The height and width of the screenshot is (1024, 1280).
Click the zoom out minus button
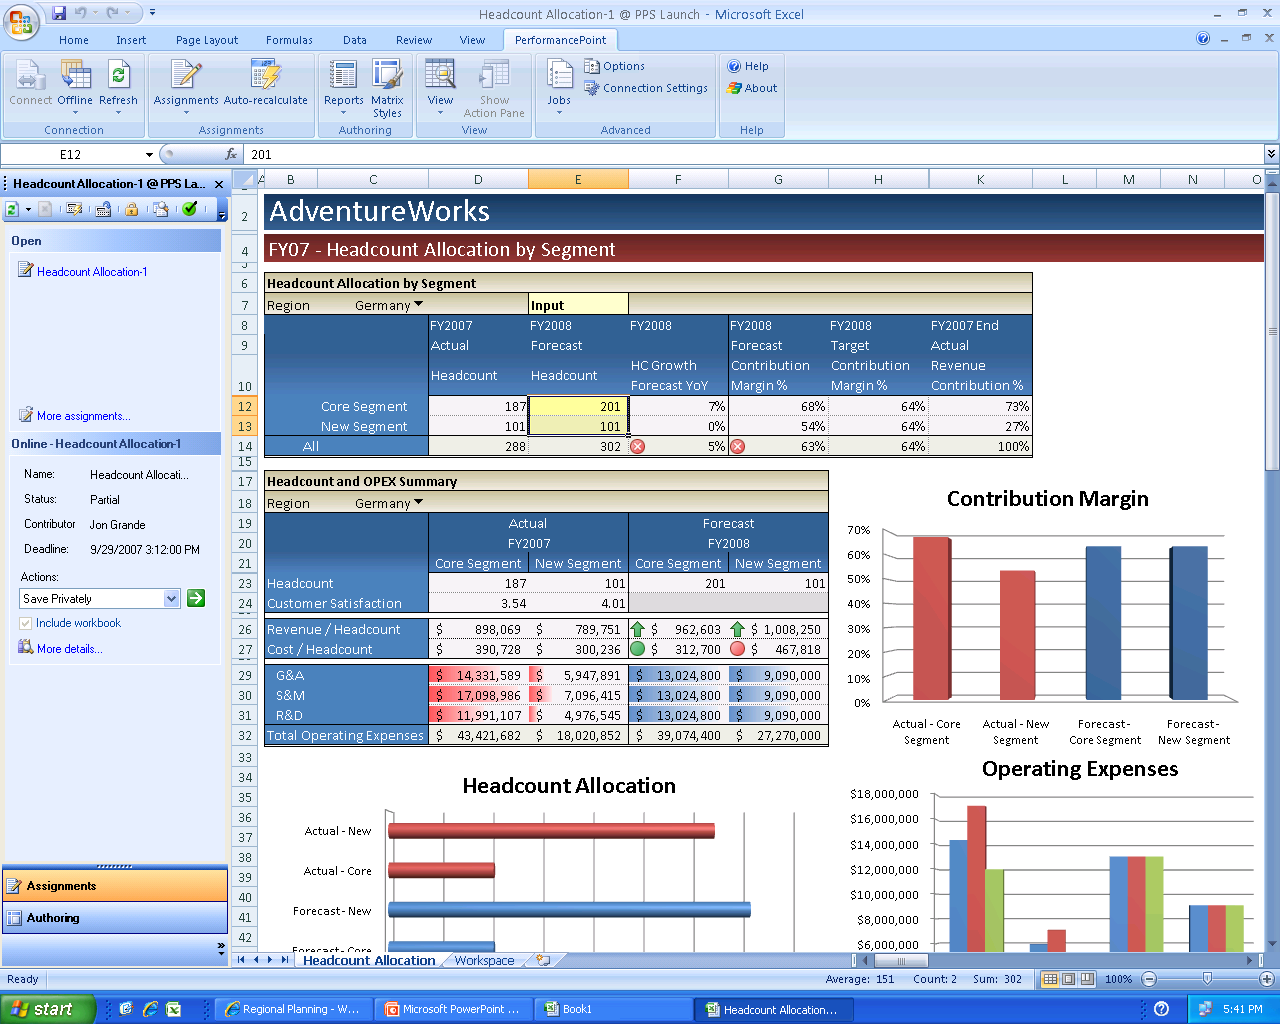1149,979
